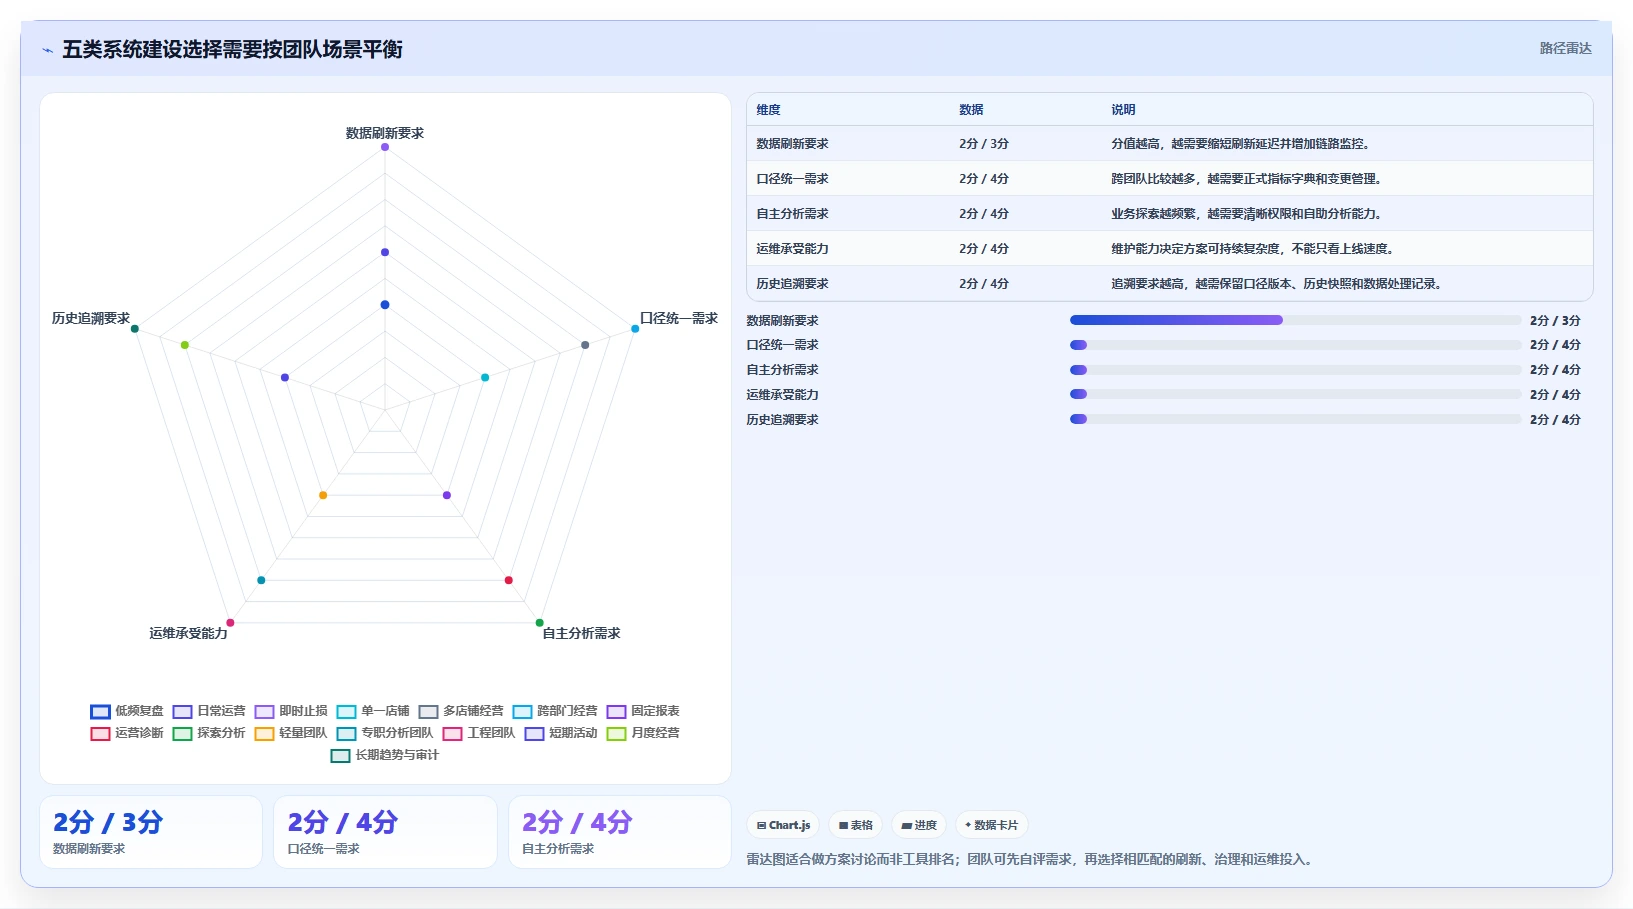Image resolution: width=1633 pixels, height=909 pixels.
Task: Hide the 单一店铺 legend series
Action: 373,711
